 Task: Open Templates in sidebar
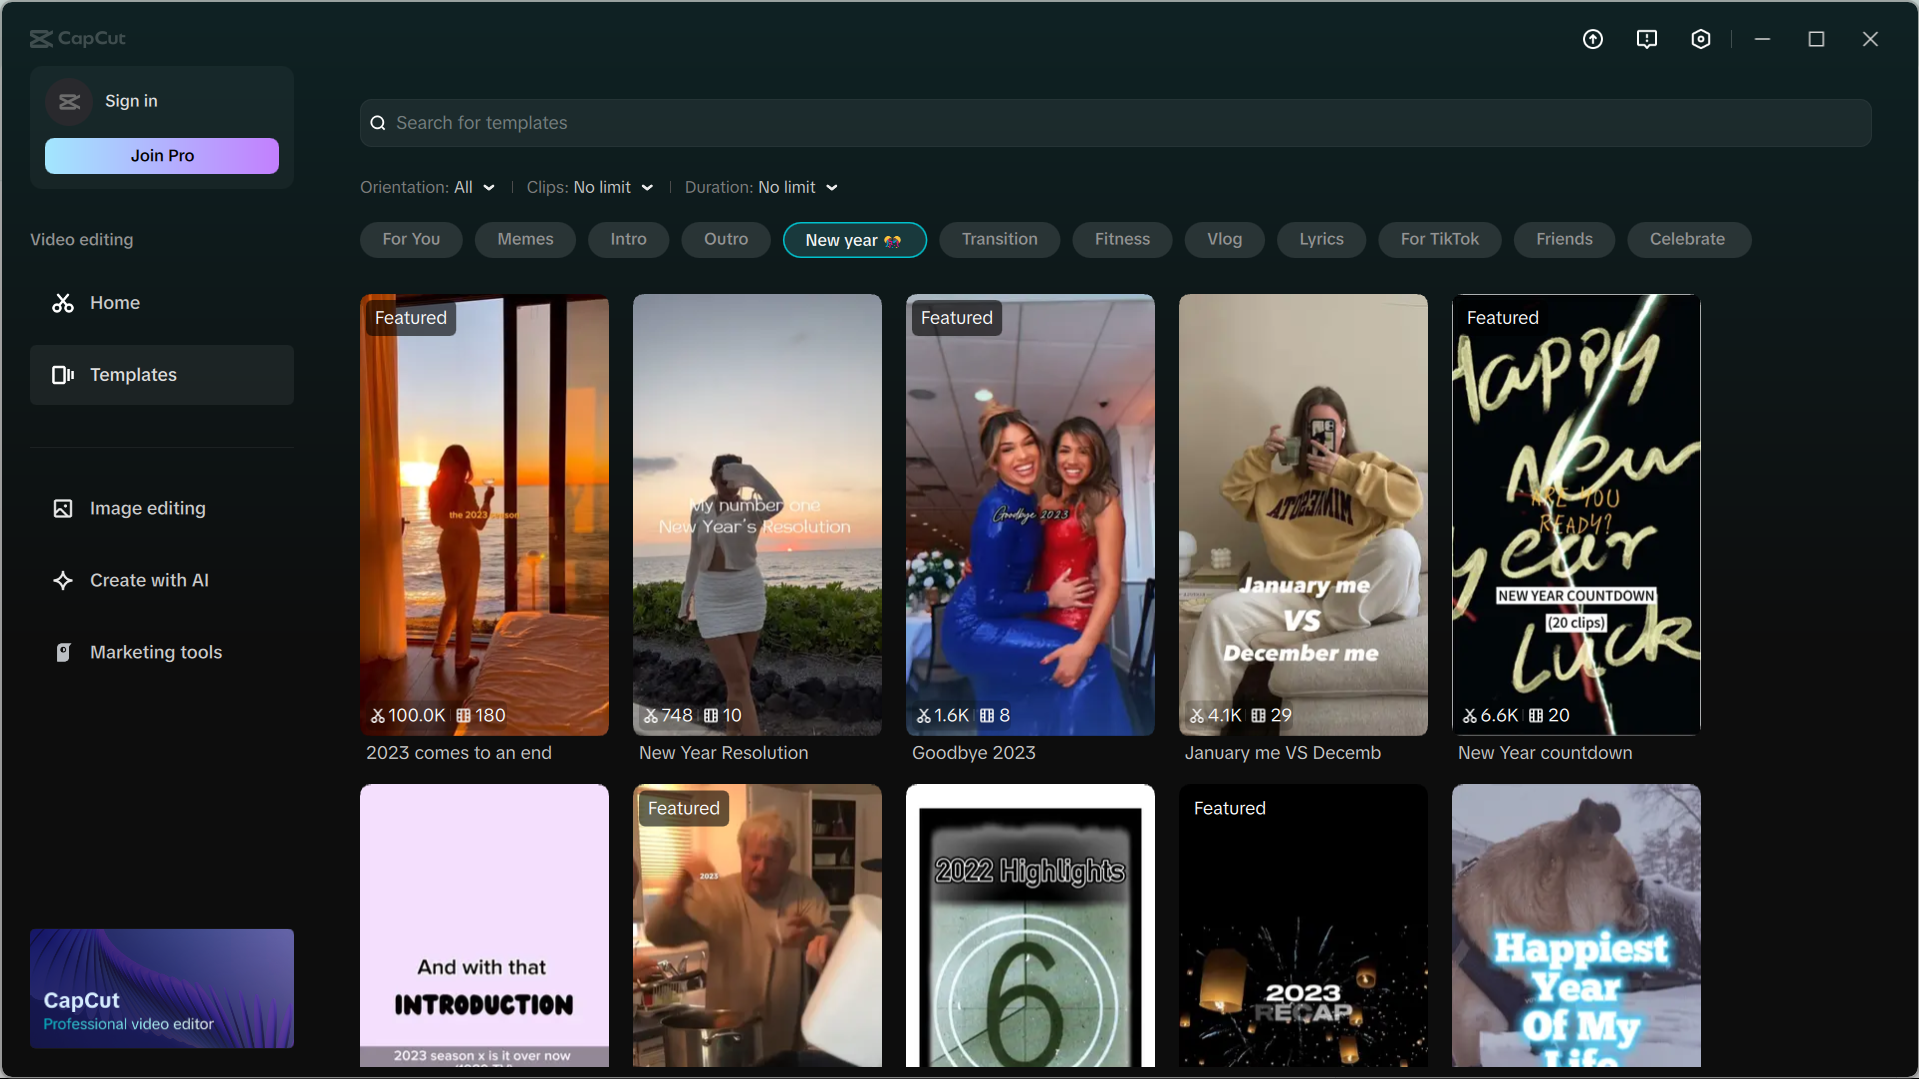coord(162,375)
